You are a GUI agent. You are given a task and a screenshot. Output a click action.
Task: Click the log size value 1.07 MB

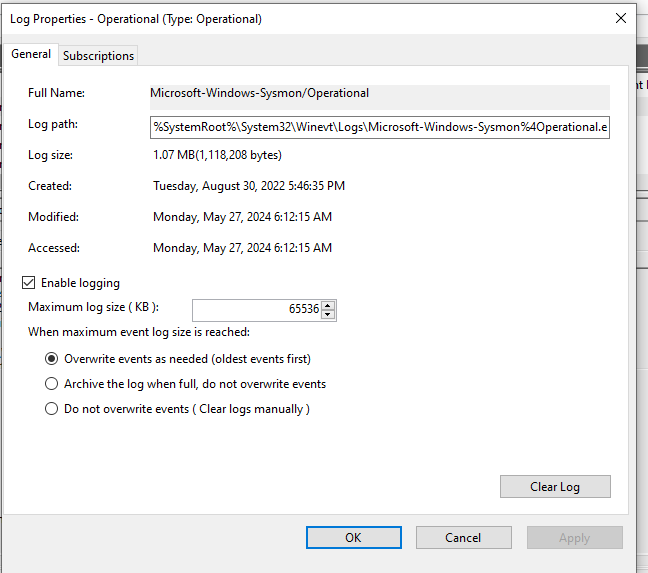(217, 155)
